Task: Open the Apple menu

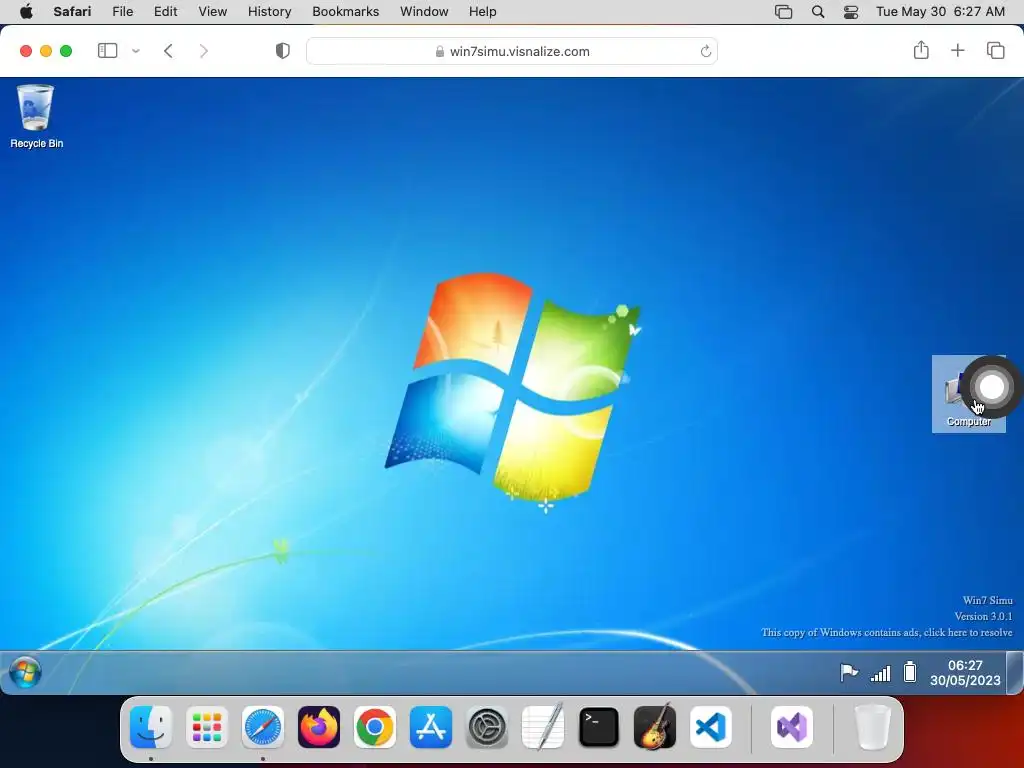Action: point(26,11)
